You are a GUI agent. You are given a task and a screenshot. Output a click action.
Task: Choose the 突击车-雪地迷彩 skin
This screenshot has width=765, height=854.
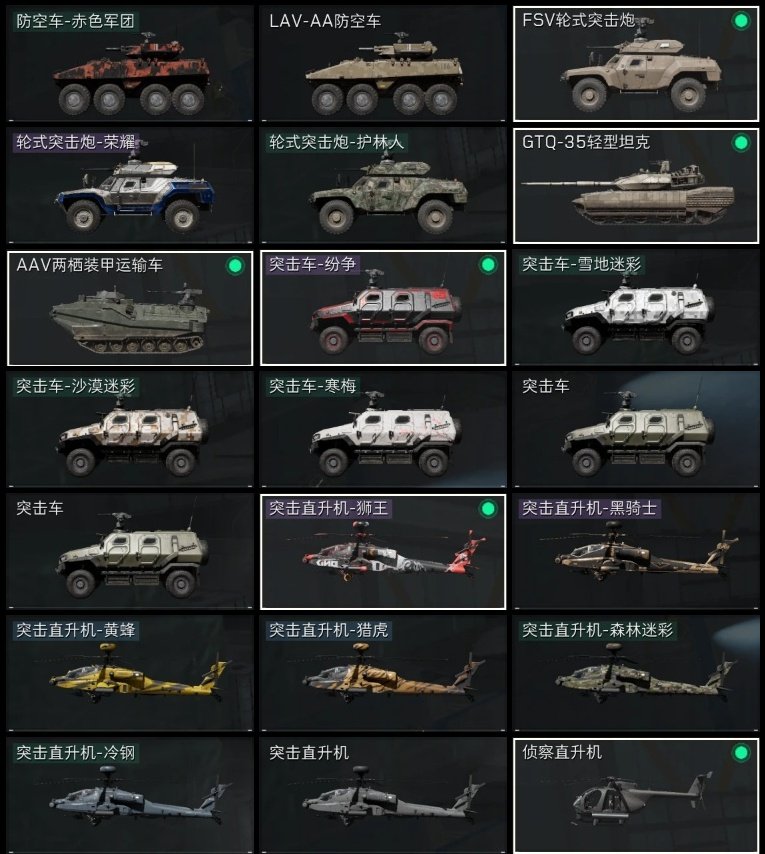(636, 308)
